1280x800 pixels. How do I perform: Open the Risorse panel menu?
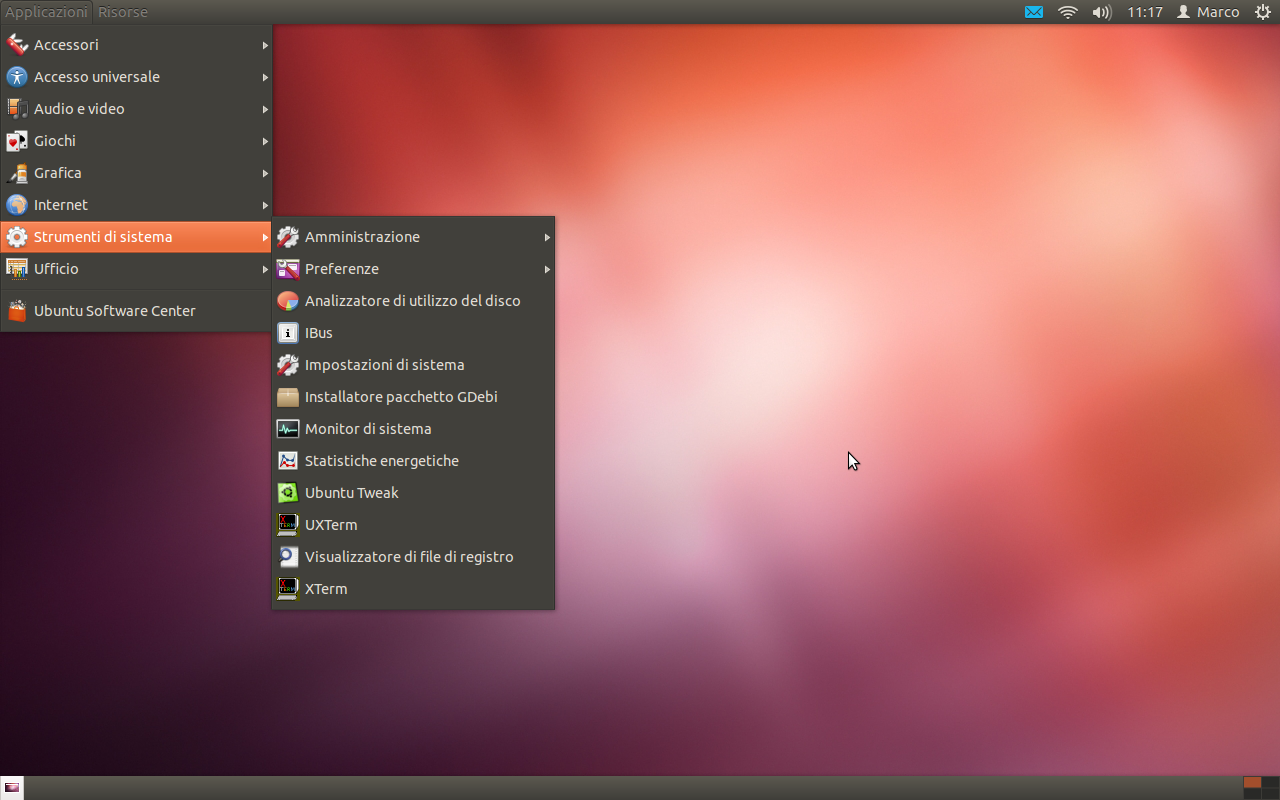[123, 12]
